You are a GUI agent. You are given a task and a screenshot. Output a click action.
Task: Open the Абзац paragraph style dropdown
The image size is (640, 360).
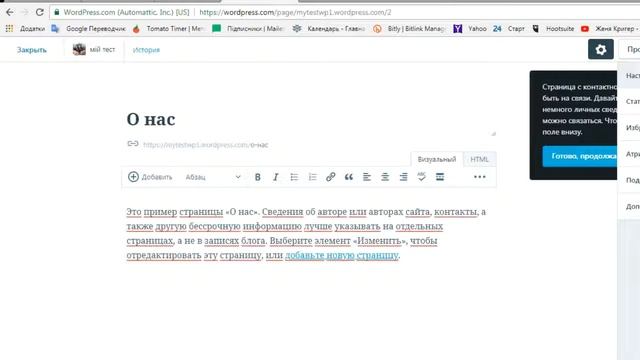click(x=213, y=177)
